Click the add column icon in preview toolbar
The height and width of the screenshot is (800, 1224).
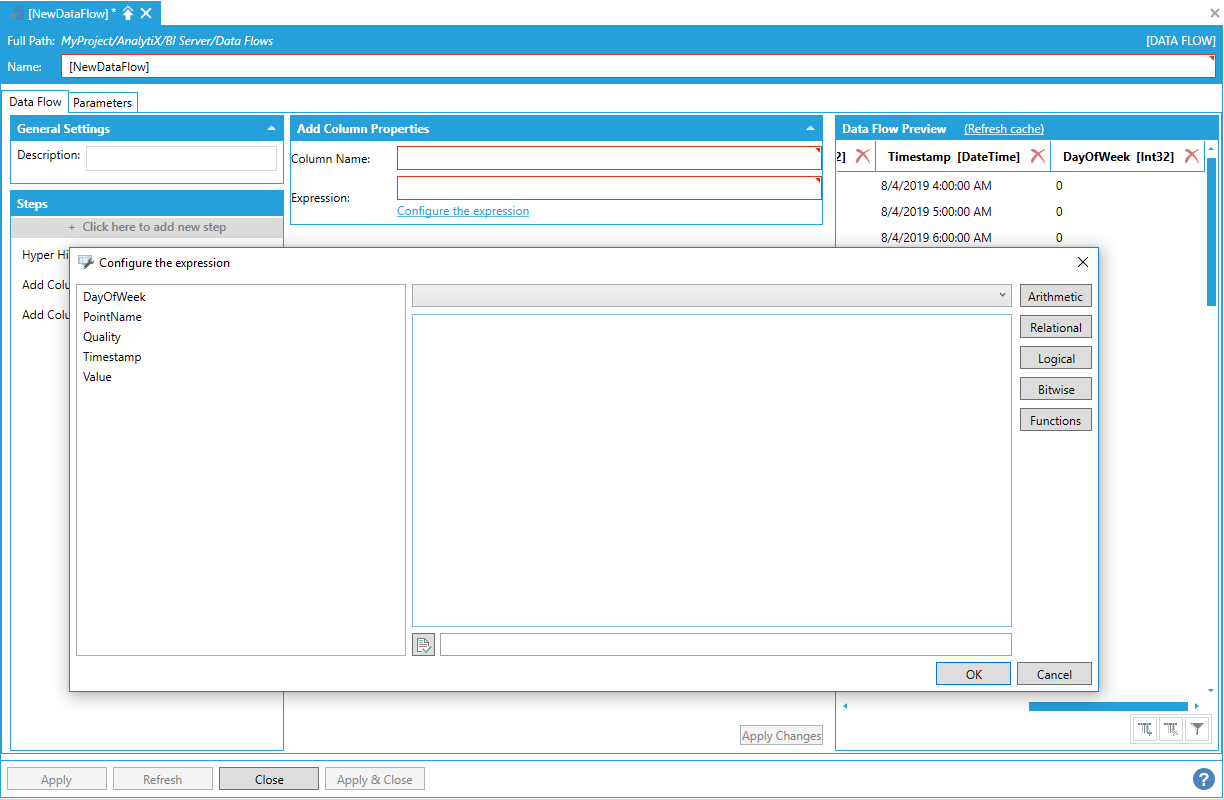point(1145,729)
